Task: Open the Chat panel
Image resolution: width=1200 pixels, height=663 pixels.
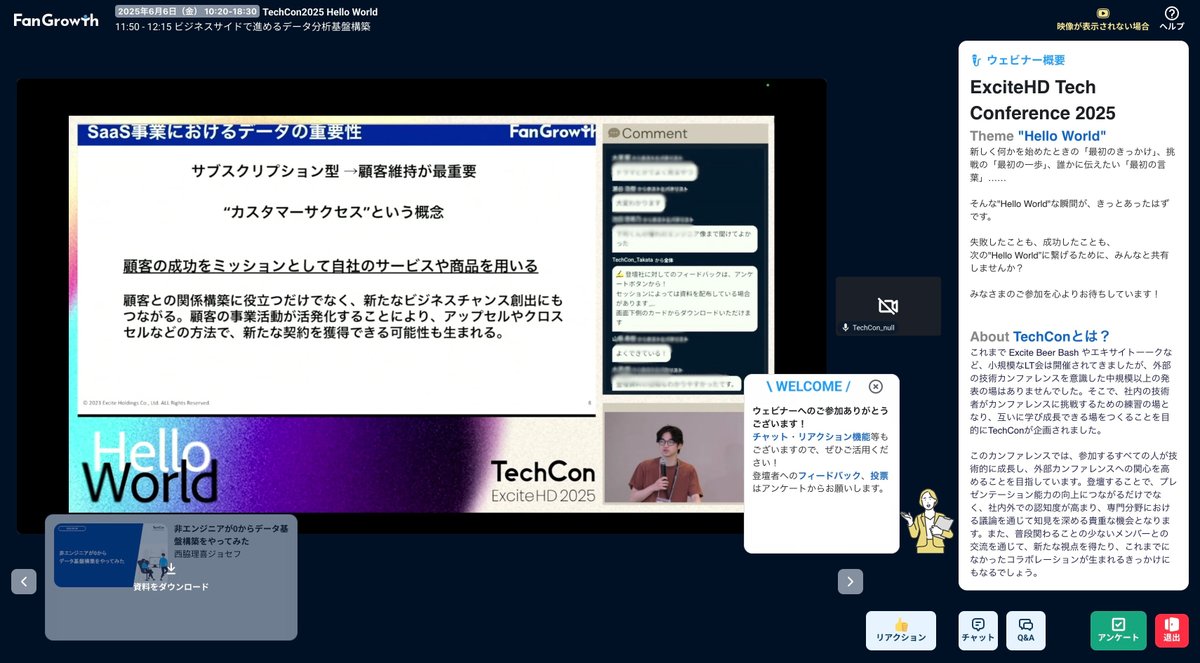Action: coord(978,631)
